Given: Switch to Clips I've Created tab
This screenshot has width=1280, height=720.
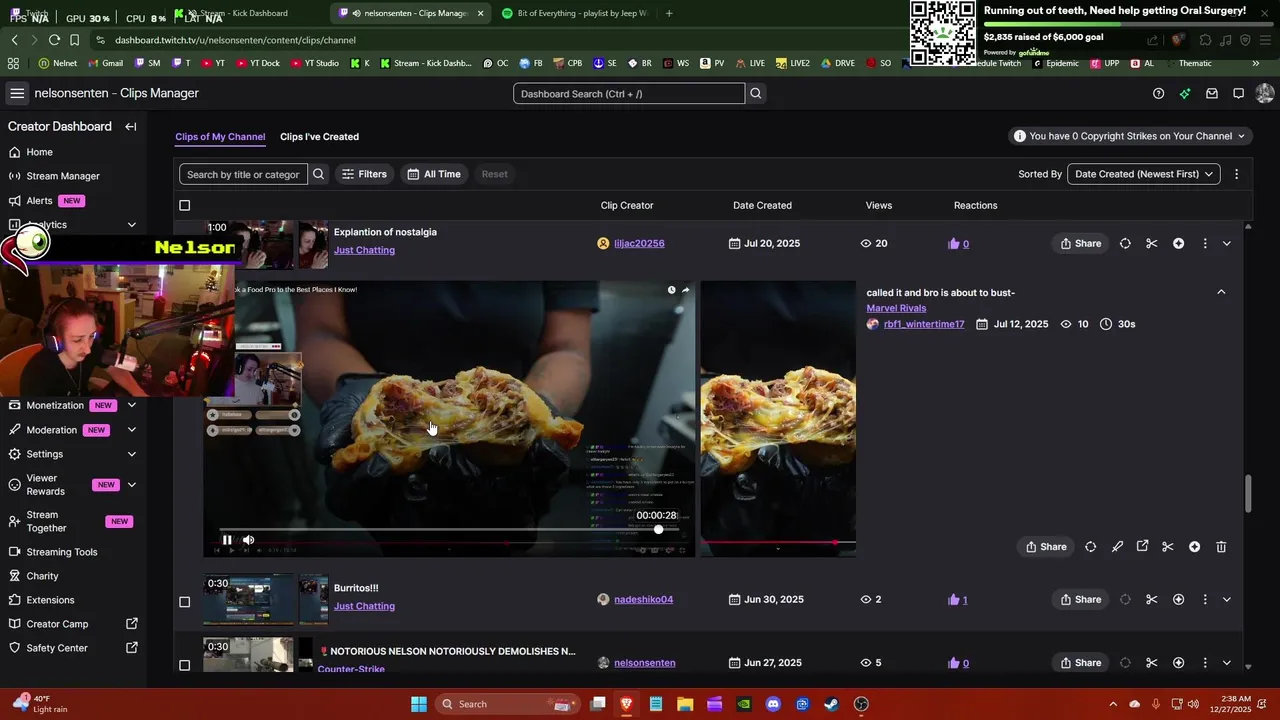Looking at the screenshot, I should 319,137.
